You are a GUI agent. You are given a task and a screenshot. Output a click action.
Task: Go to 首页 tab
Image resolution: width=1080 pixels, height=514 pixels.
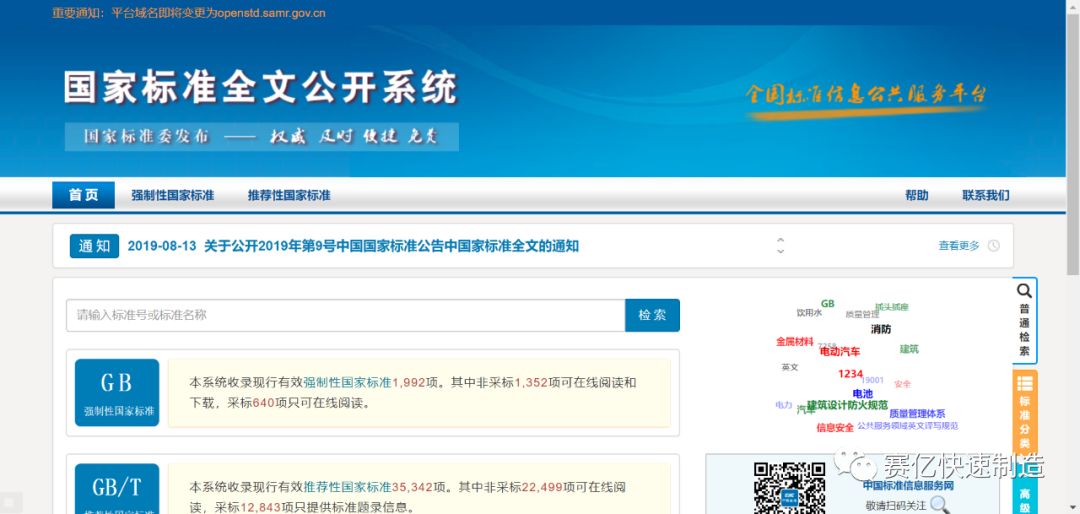coord(83,195)
